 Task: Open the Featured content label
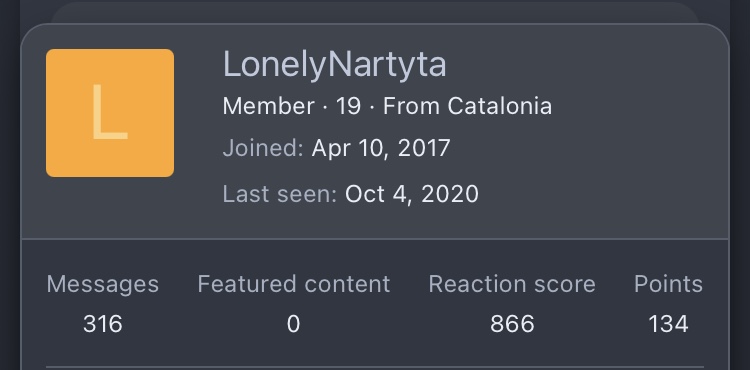tap(294, 284)
